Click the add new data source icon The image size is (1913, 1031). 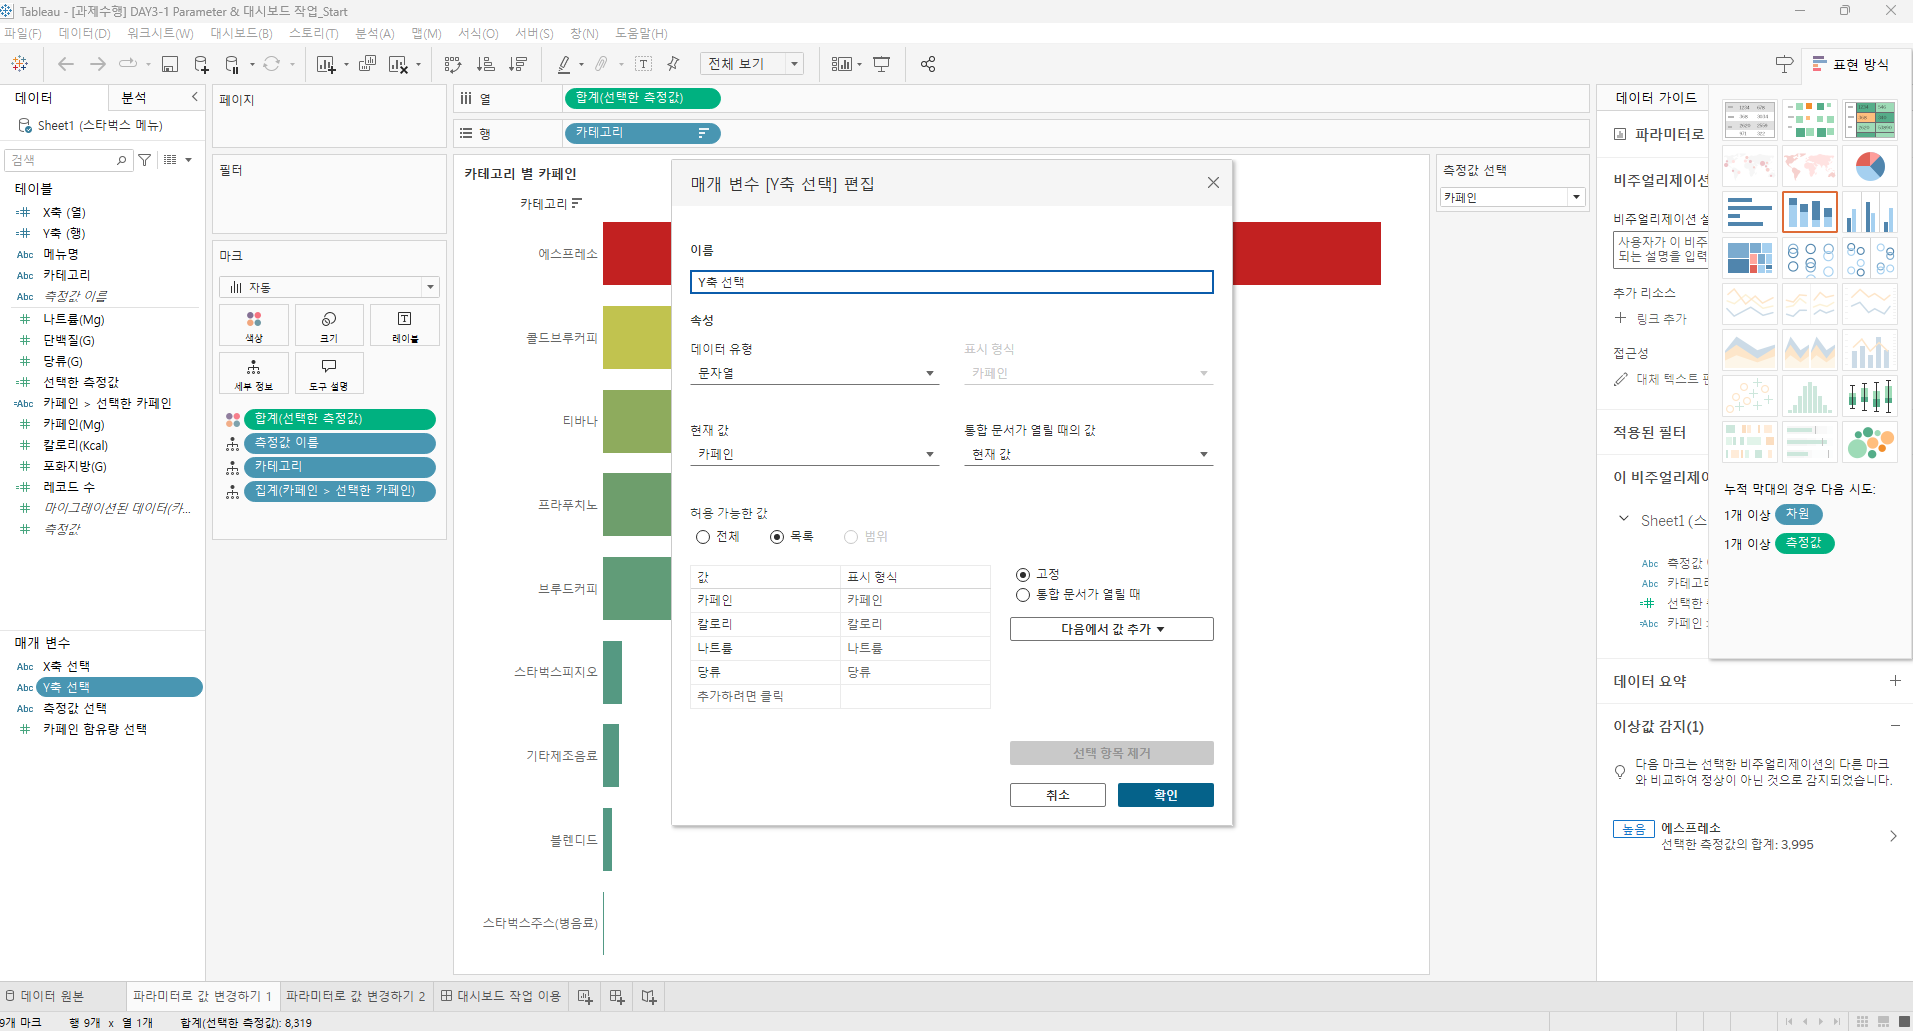(201, 64)
